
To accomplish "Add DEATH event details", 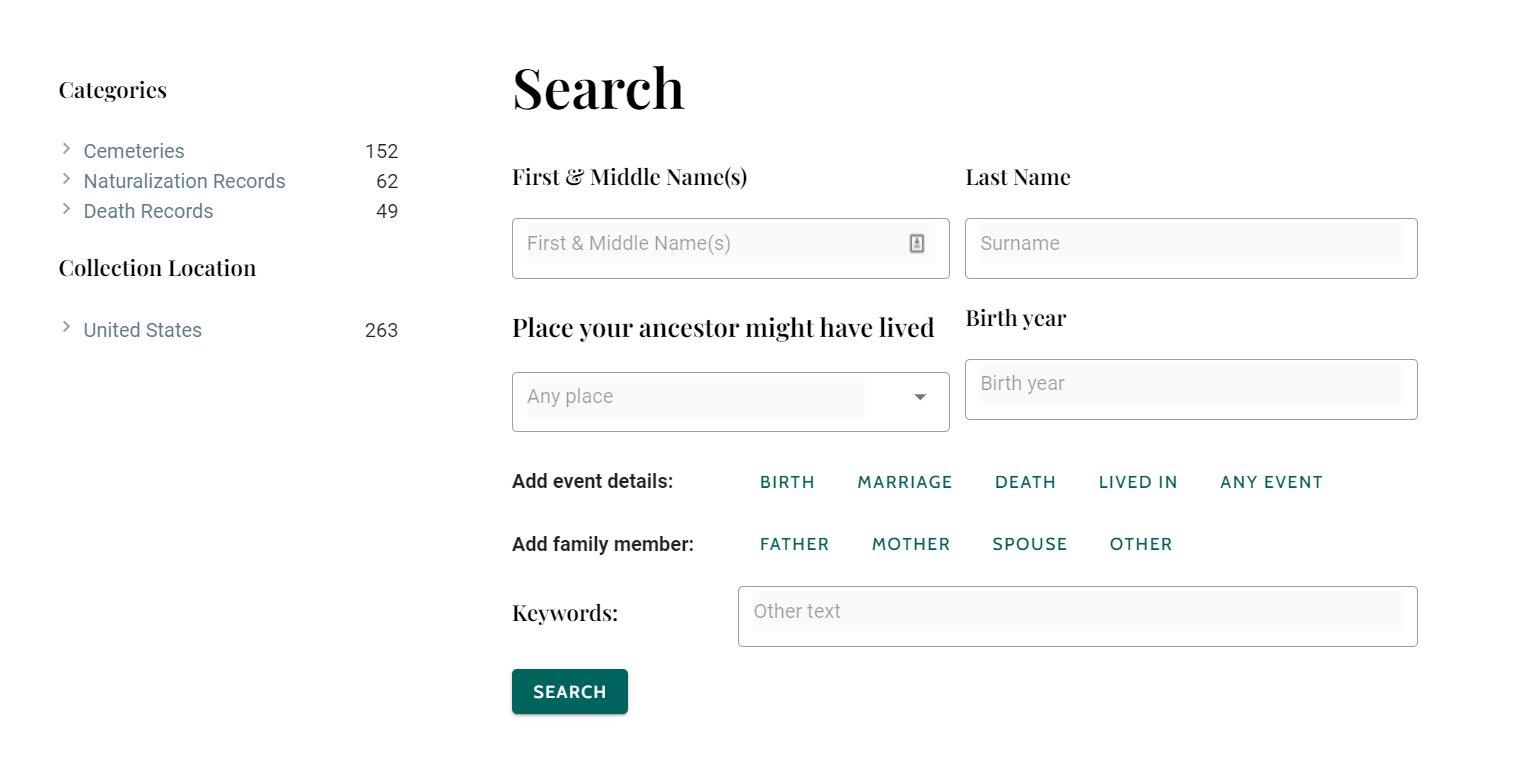I will tap(1025, 482).
